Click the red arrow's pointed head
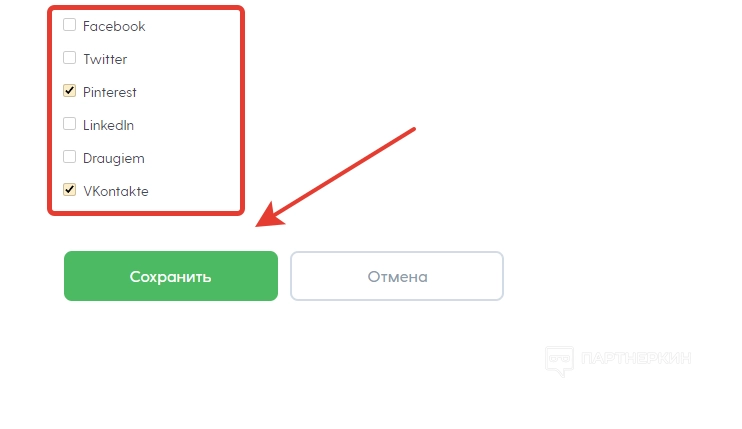The image size is (742, 429). pyautogui.click(x=267, y=218)
